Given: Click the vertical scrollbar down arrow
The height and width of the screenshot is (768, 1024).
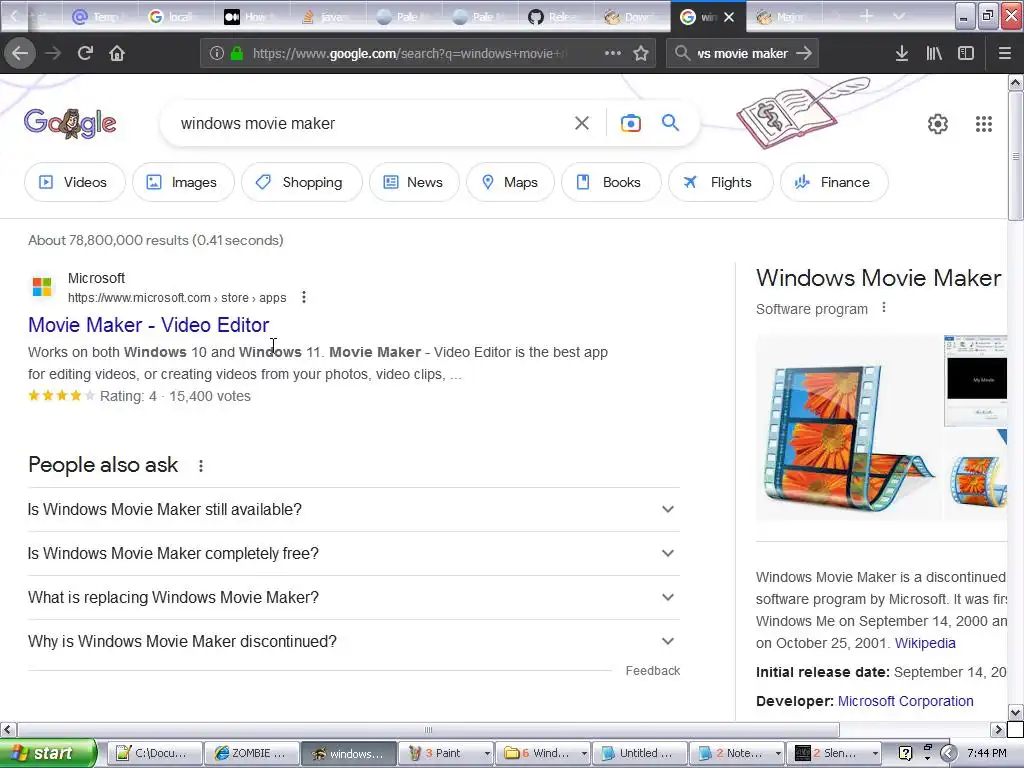Looking at the screenshot, I should 1016,712.
